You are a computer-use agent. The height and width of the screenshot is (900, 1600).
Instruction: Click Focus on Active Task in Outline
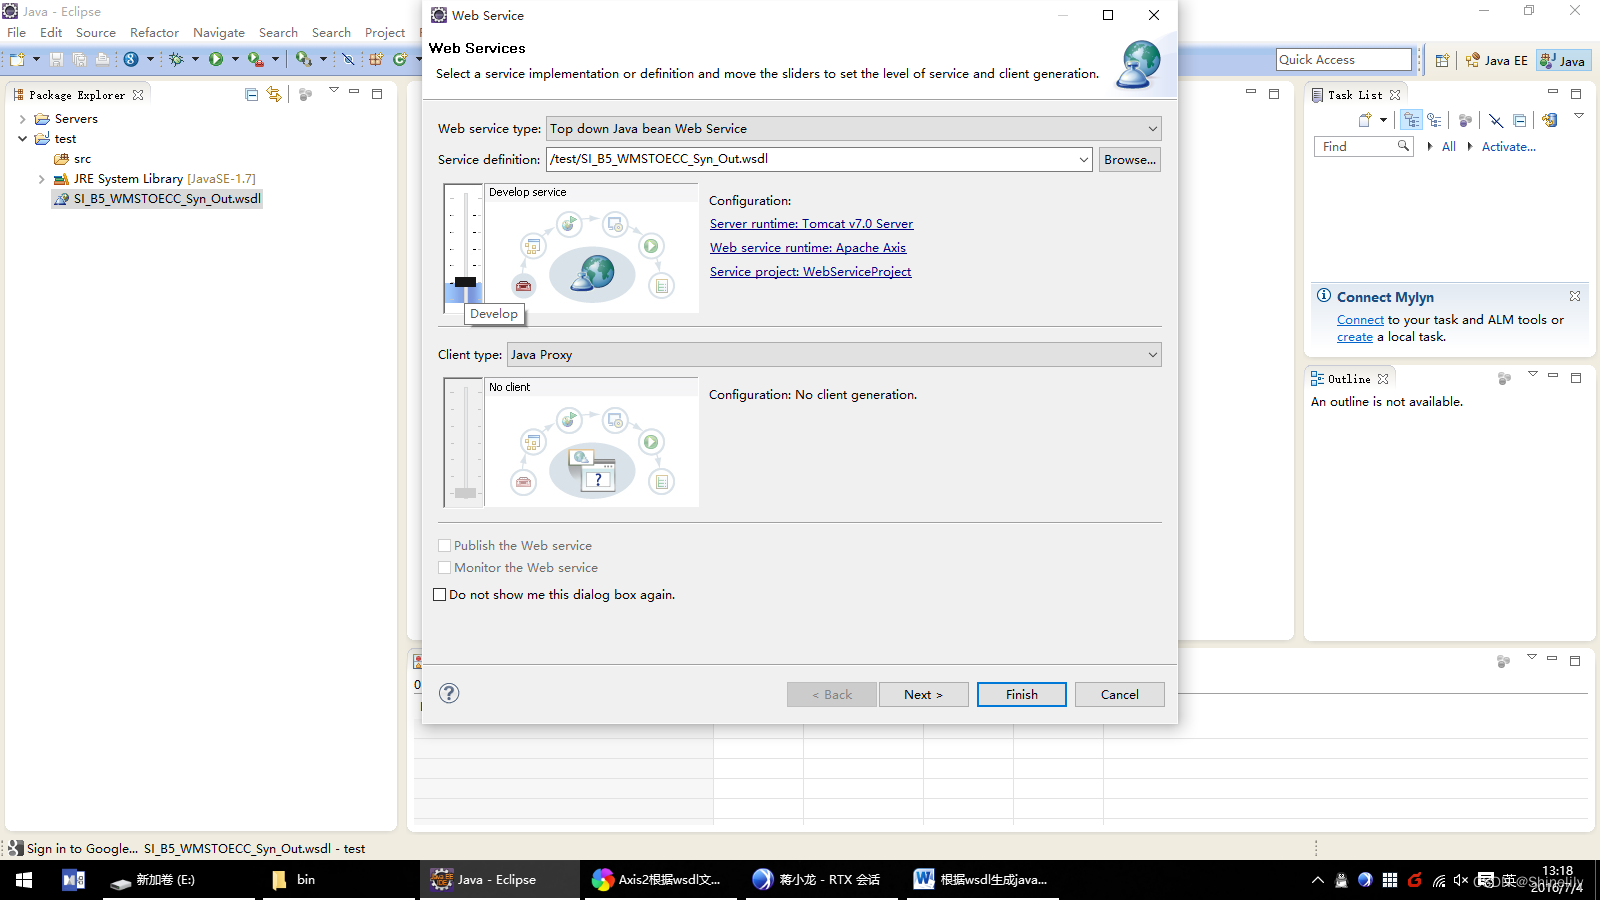(1504, 378)
